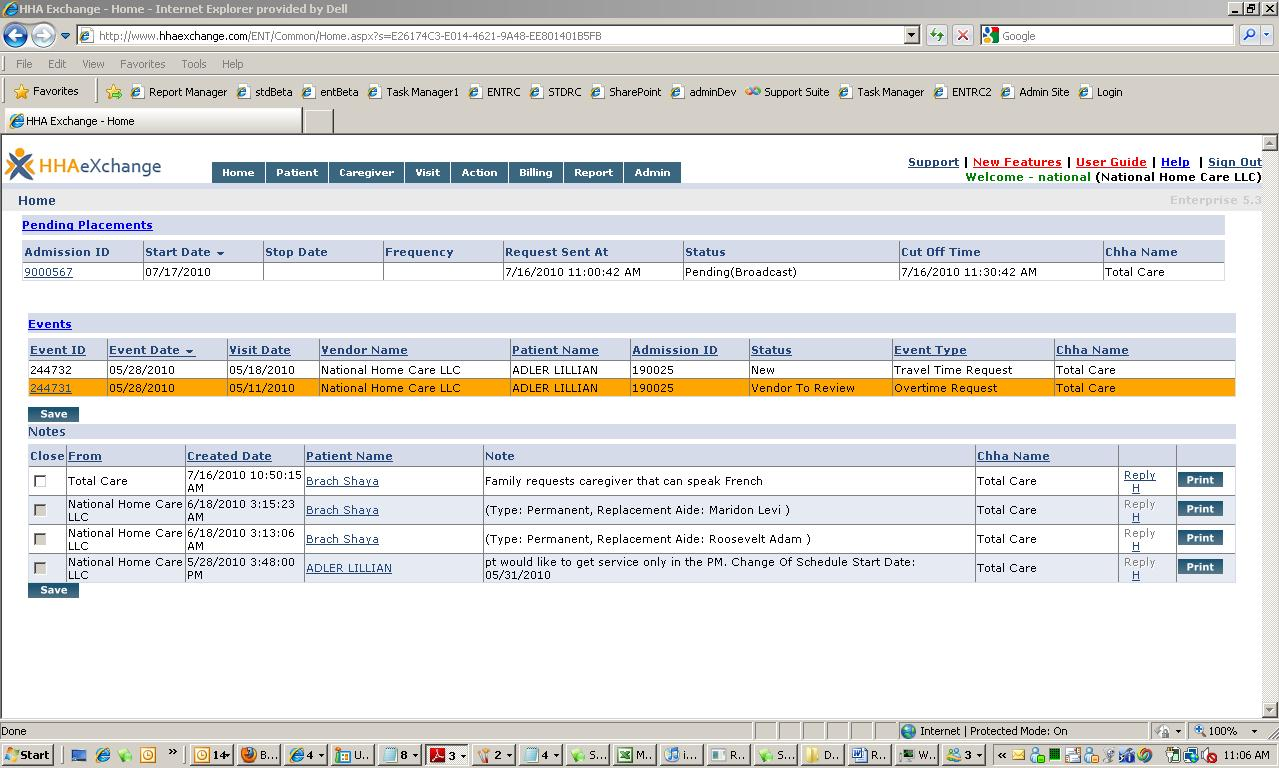Check Close box for Roosevelt Adam note
This screenshot has height=768, width=1279.
click(x=40, y=539)
